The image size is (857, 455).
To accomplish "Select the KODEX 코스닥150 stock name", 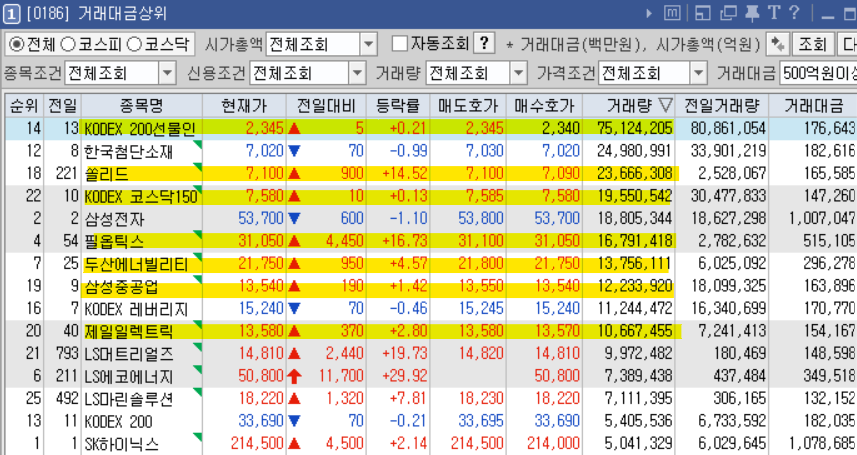I will [x=141, y=196].
